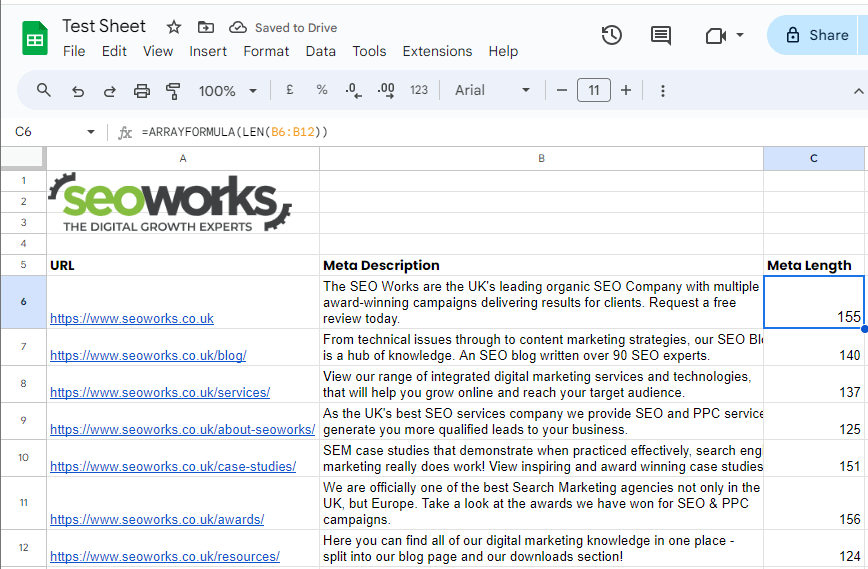Viewport: 868px width, 569px height.
Task: Open the Insert menu
Action: (x=208, y=51)
